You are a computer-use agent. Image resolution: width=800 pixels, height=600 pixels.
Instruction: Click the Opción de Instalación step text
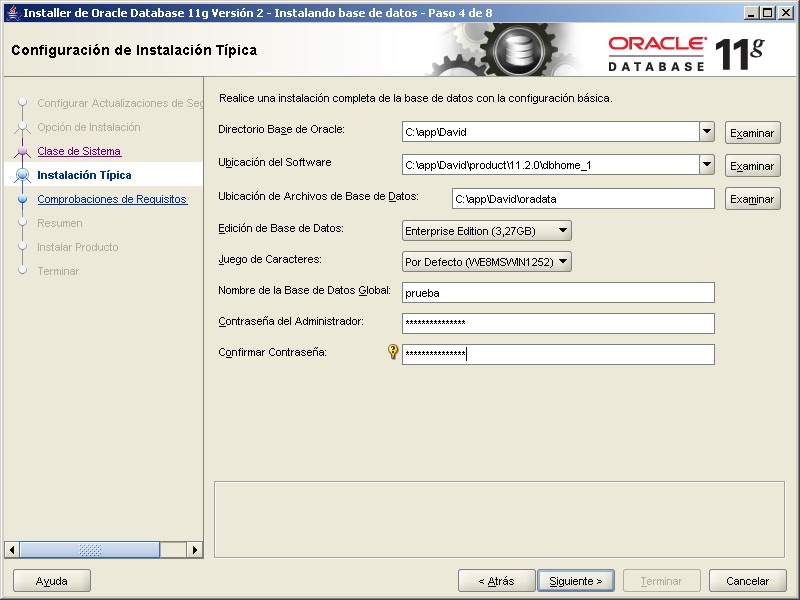(89, 127)
